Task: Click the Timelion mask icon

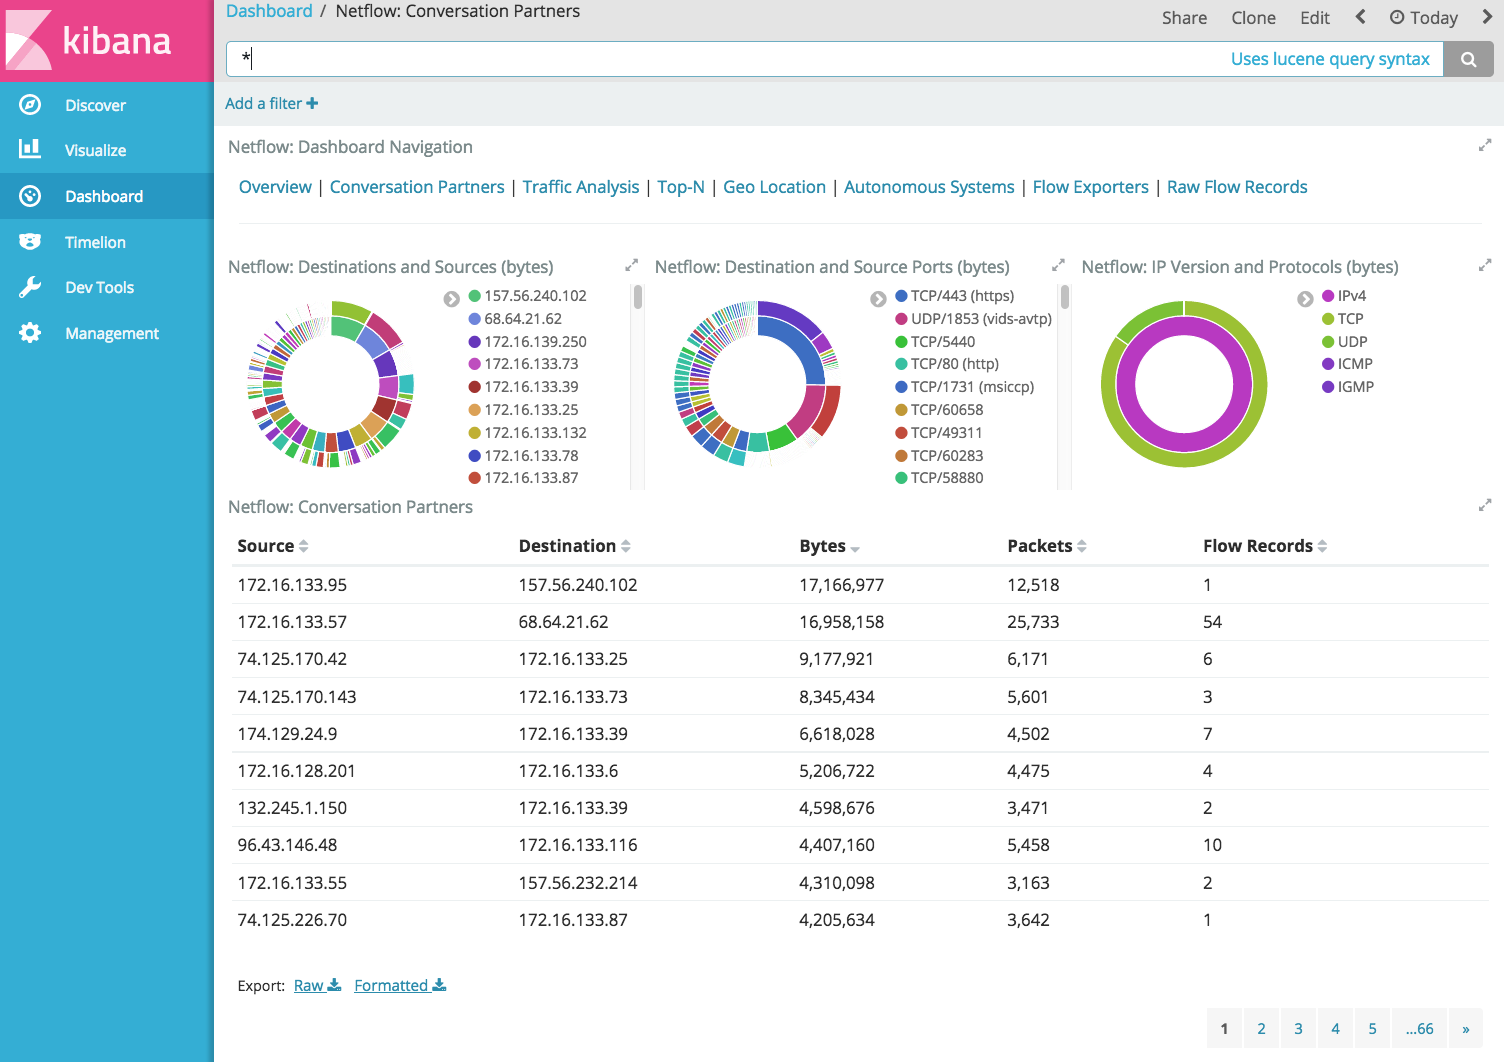Action: 30,242
